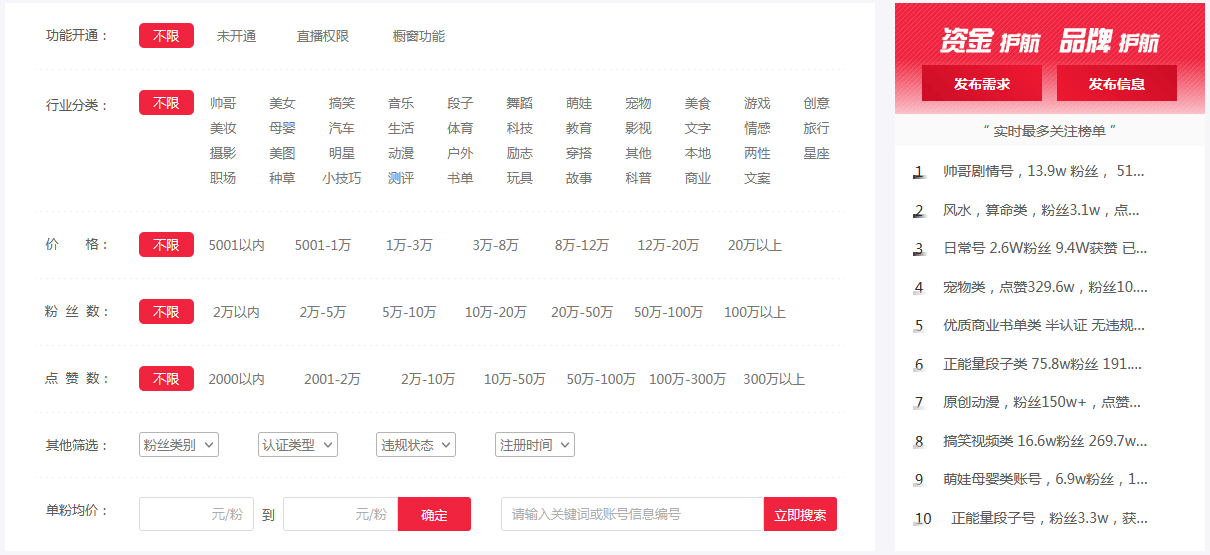Select the 橱窗功能 filter

click(419, 36)
